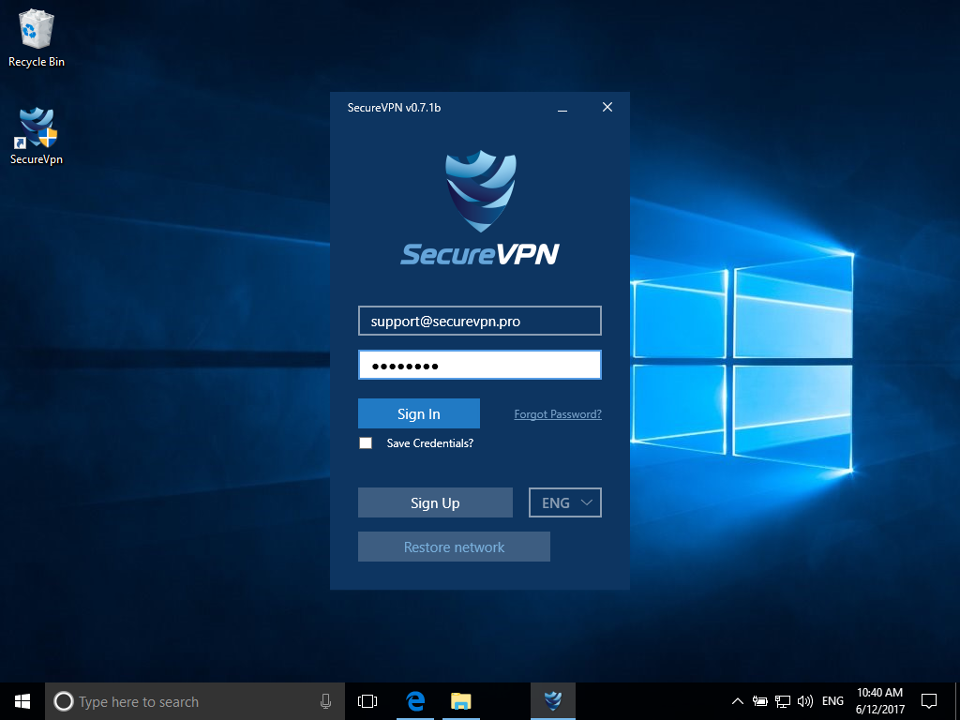Open Task View from the taskbar

click(367, 702)
